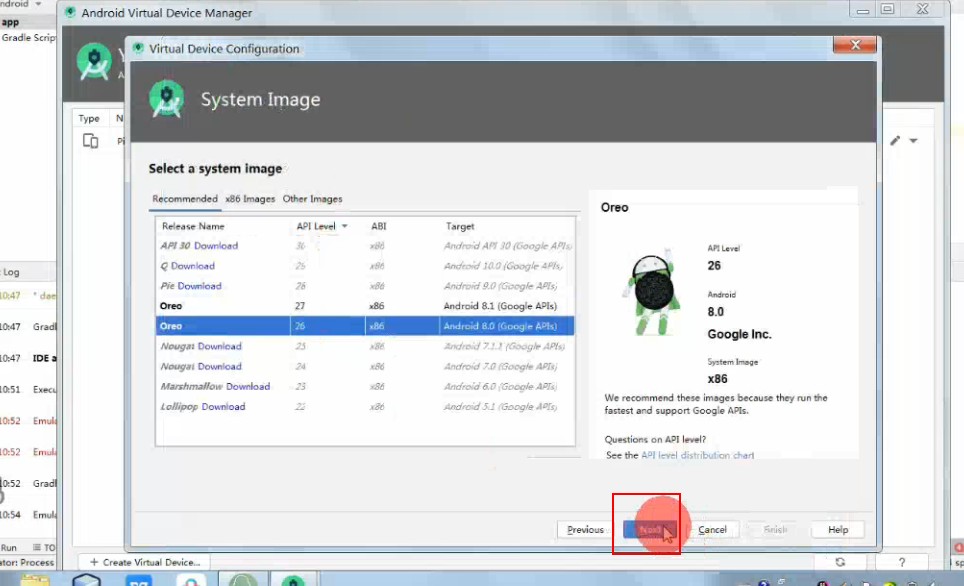964x586 pixels.
Task: Close the Virtual Device Configuration dialog
Action: [x=855, y=45]
